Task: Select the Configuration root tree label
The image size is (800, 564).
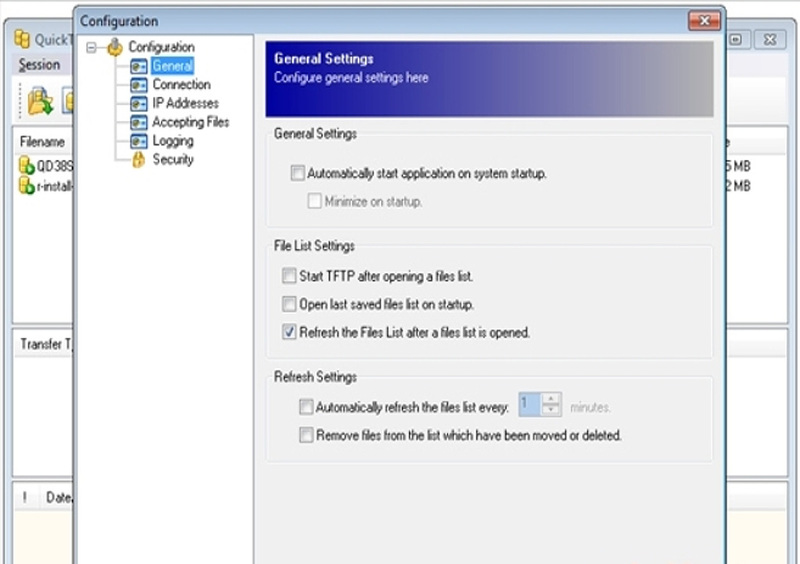Action: click(x=161, y=47)
